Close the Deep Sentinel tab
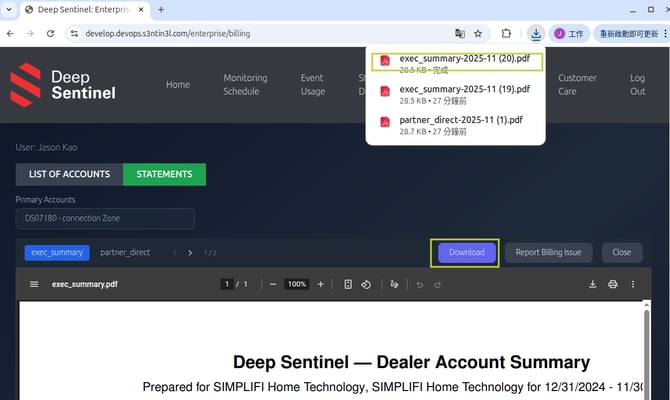 click(x=141, y=9)
